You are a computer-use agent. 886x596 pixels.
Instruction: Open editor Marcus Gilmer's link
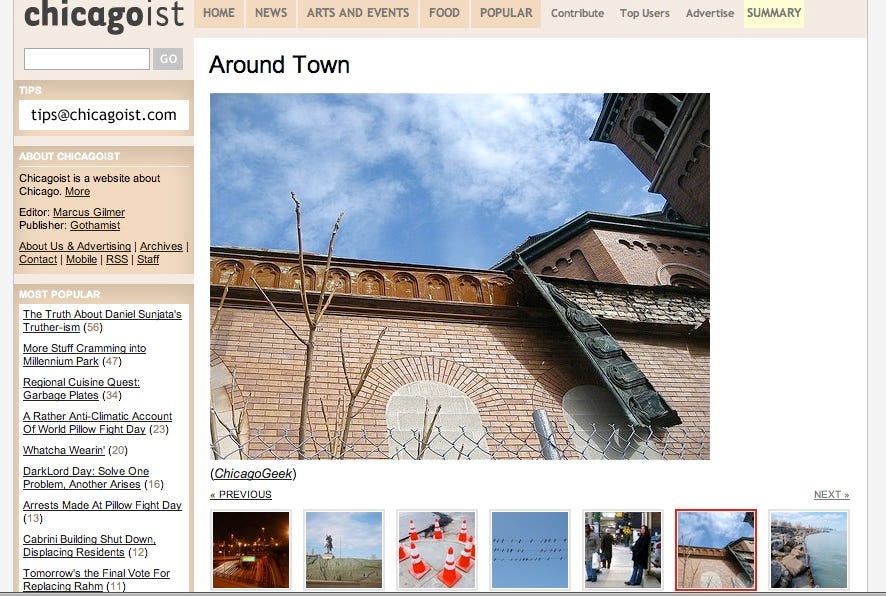click(x=89, y=212)
